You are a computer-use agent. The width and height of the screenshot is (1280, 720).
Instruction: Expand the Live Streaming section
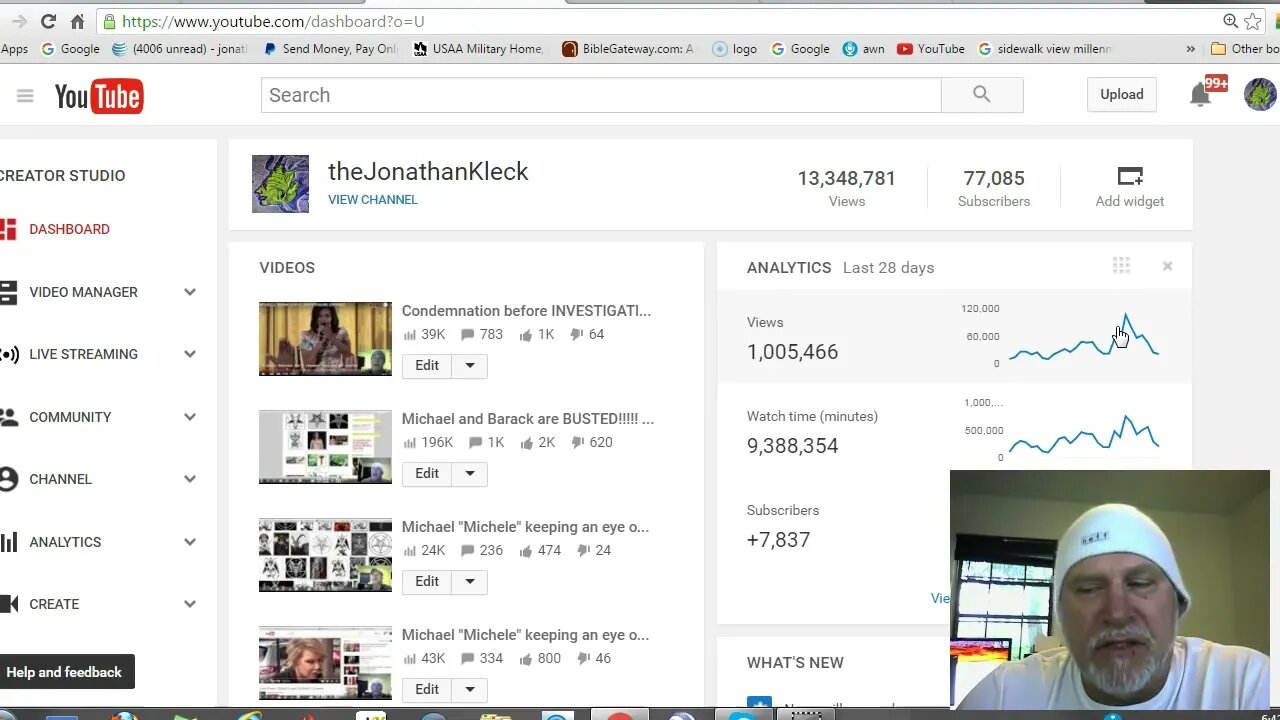click(190, 354)
